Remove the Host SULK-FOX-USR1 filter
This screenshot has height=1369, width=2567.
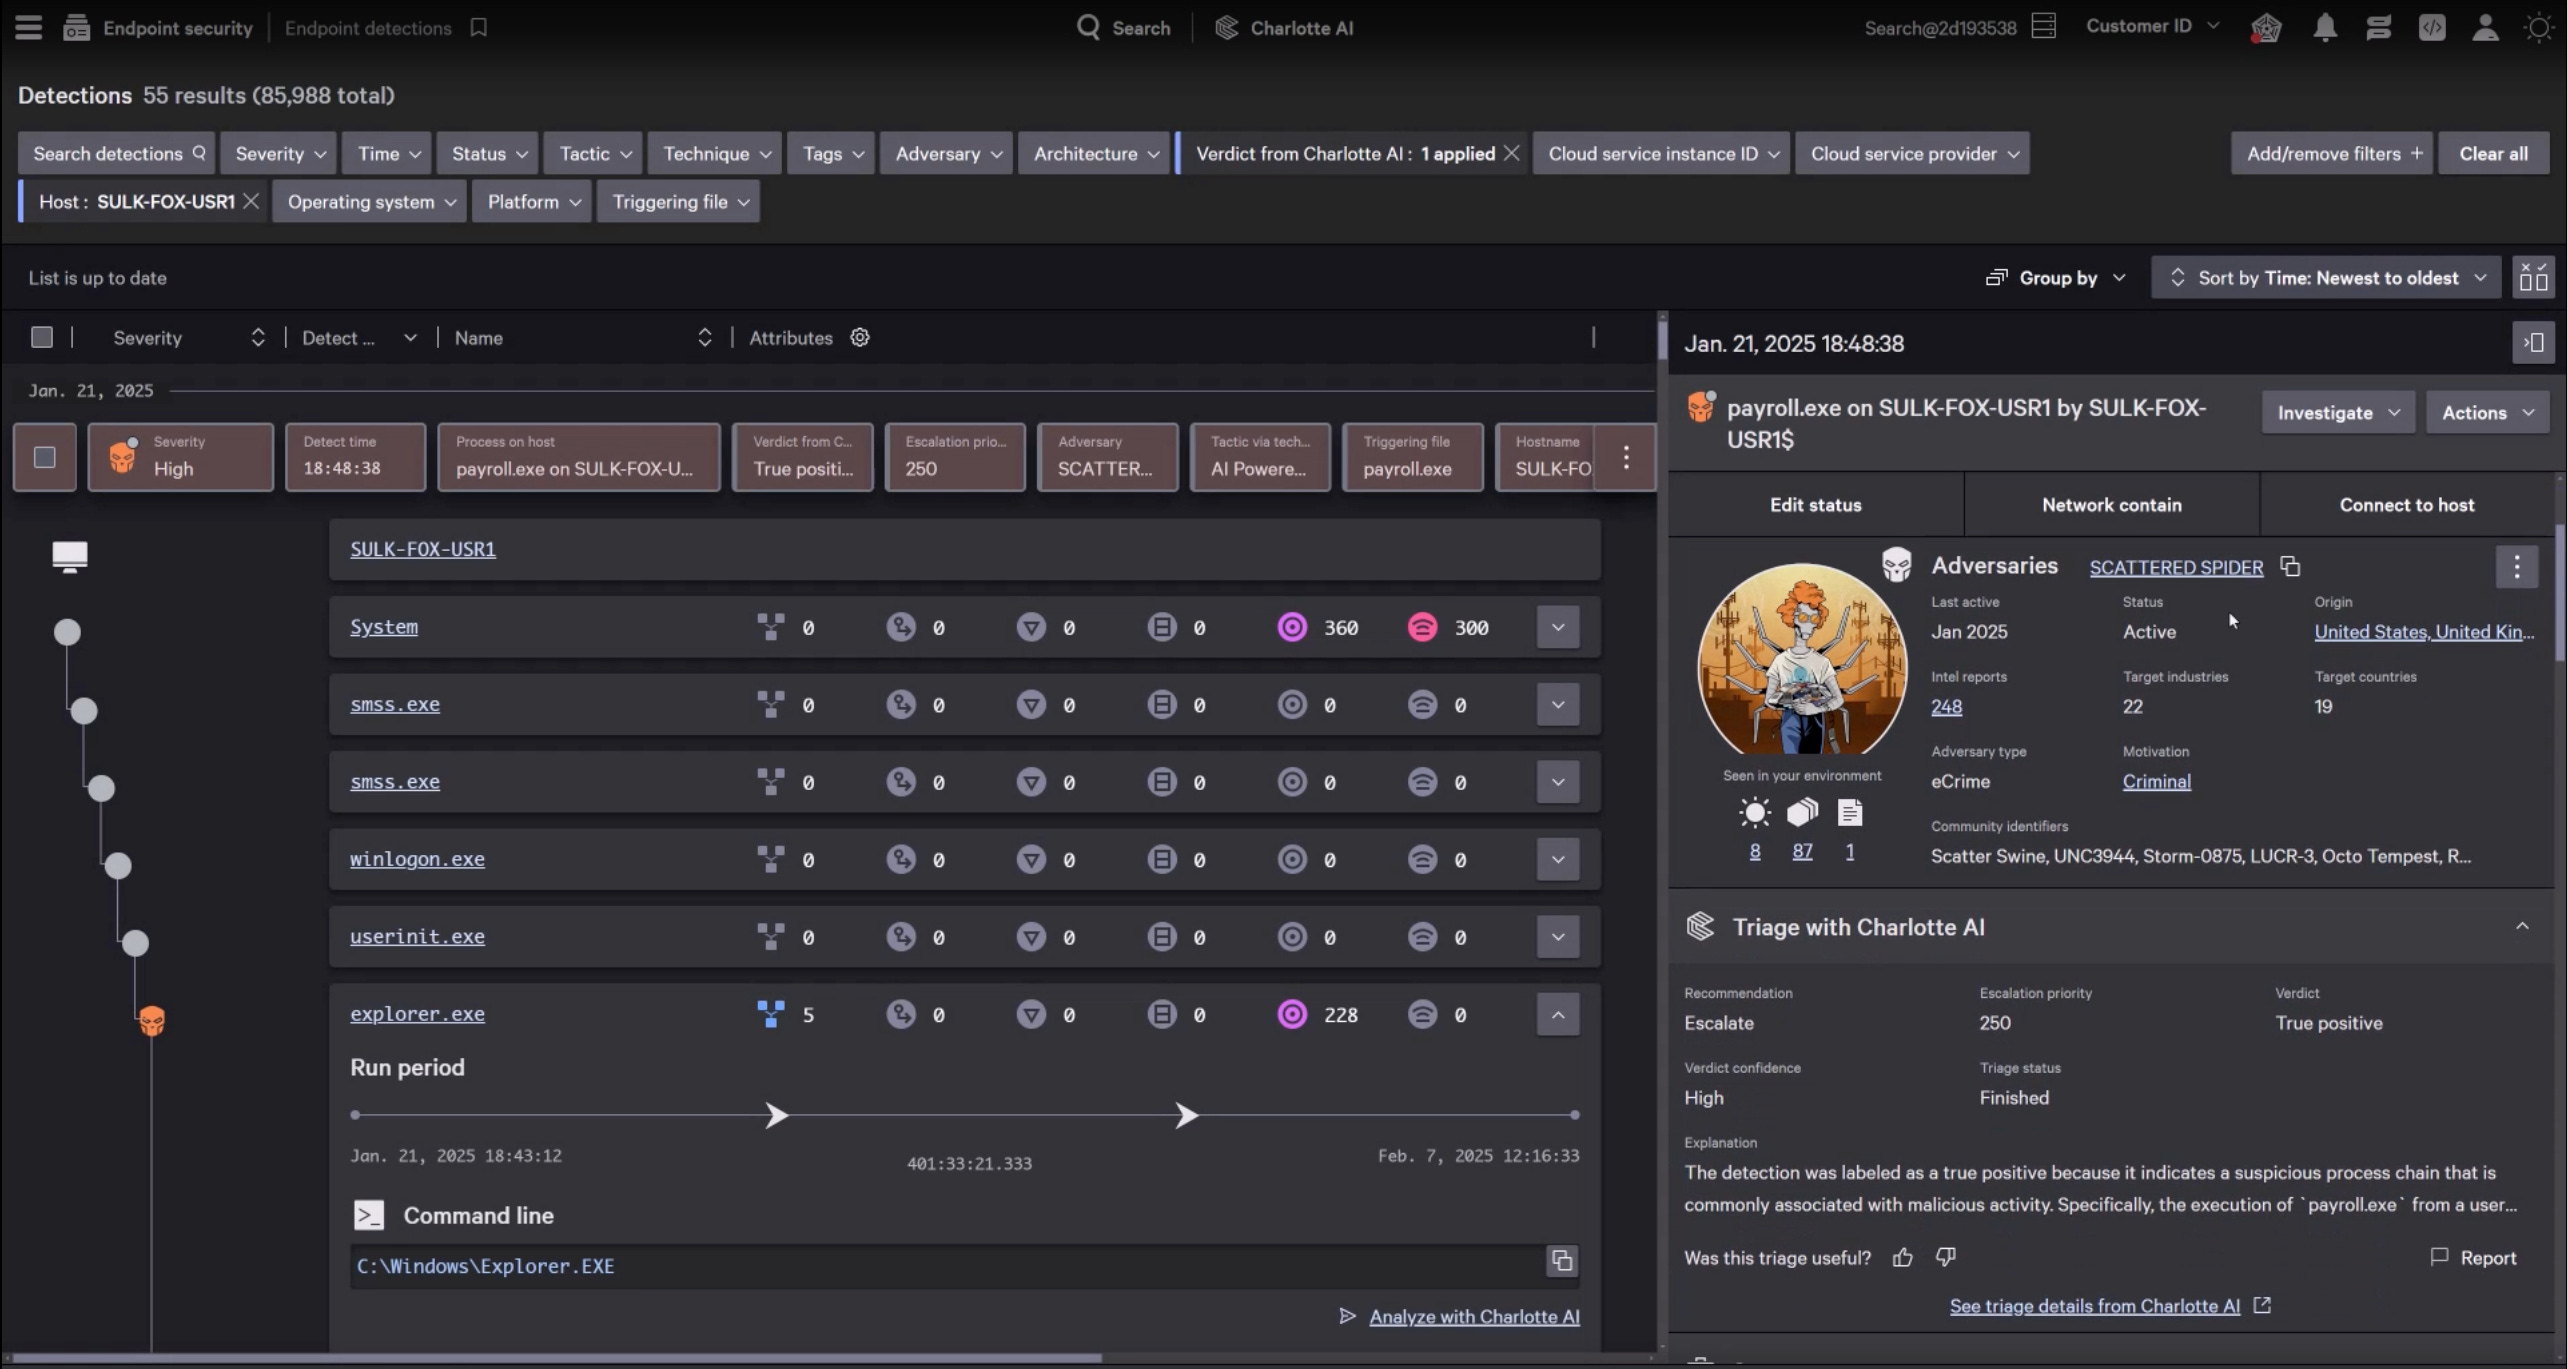[x=251, y=202]
